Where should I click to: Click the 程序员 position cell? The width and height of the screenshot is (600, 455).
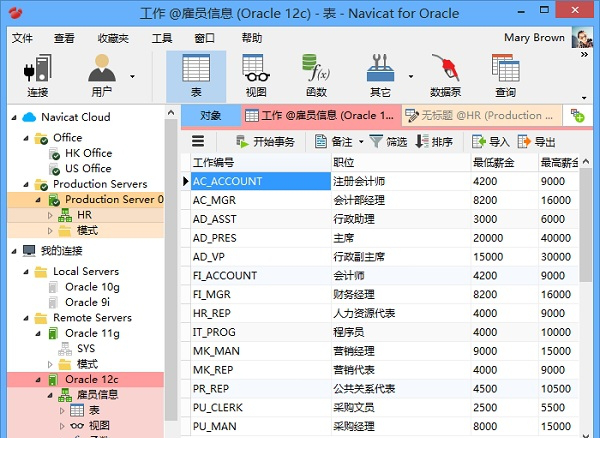pos(401,332)
